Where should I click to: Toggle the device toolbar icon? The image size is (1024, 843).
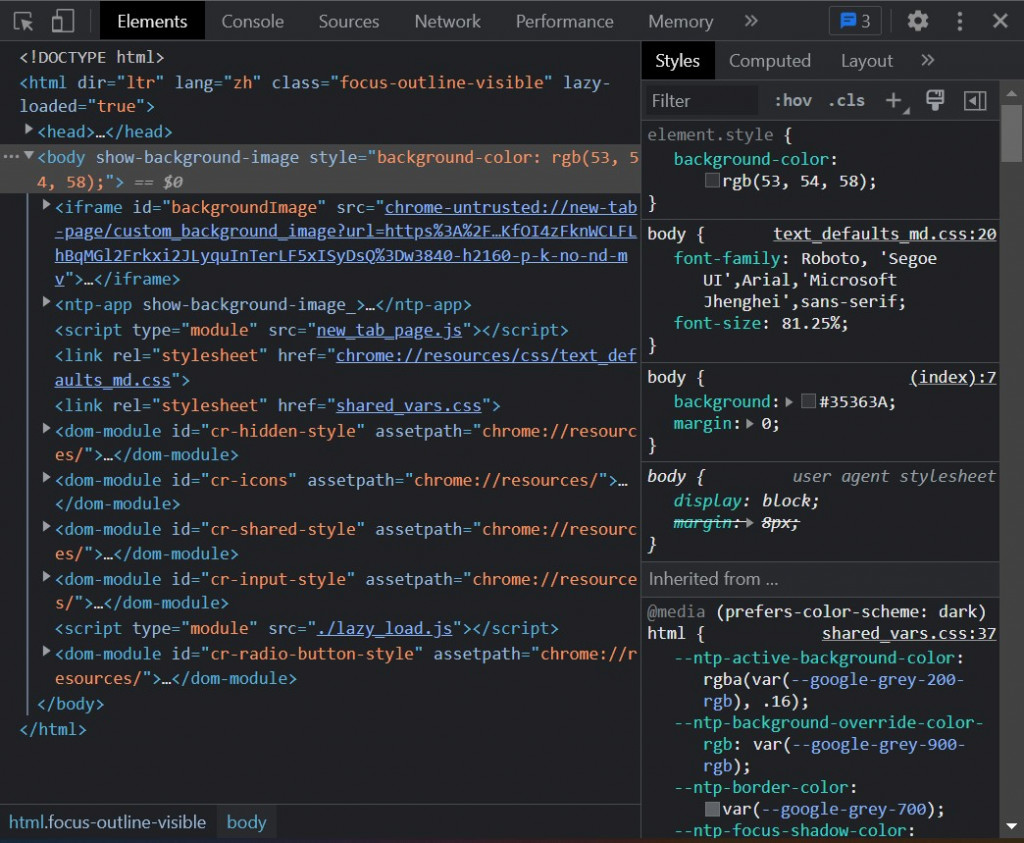click(63, 21)
